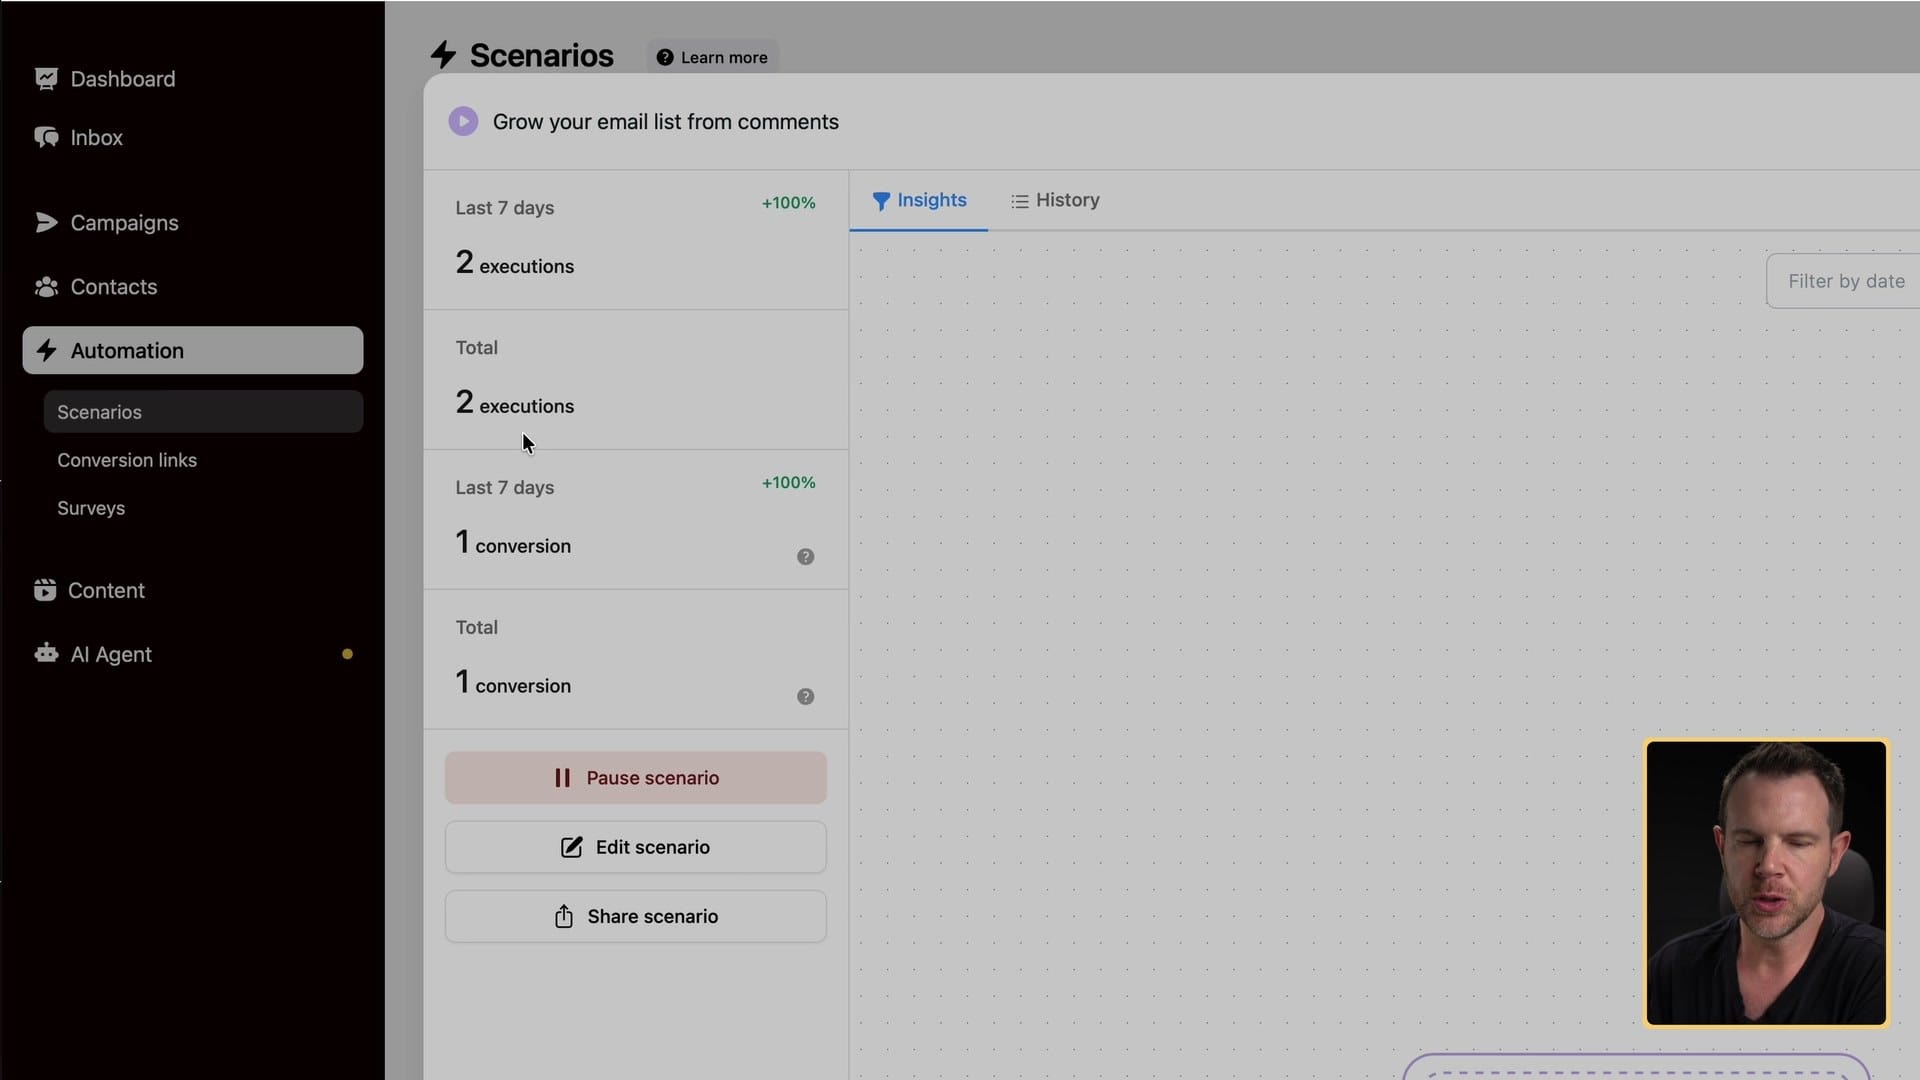The height and width of the screenshot is (1080, 1920).
Task: Switch to the Insights tab
Action: pyautogui.click(x=918, y=200)
